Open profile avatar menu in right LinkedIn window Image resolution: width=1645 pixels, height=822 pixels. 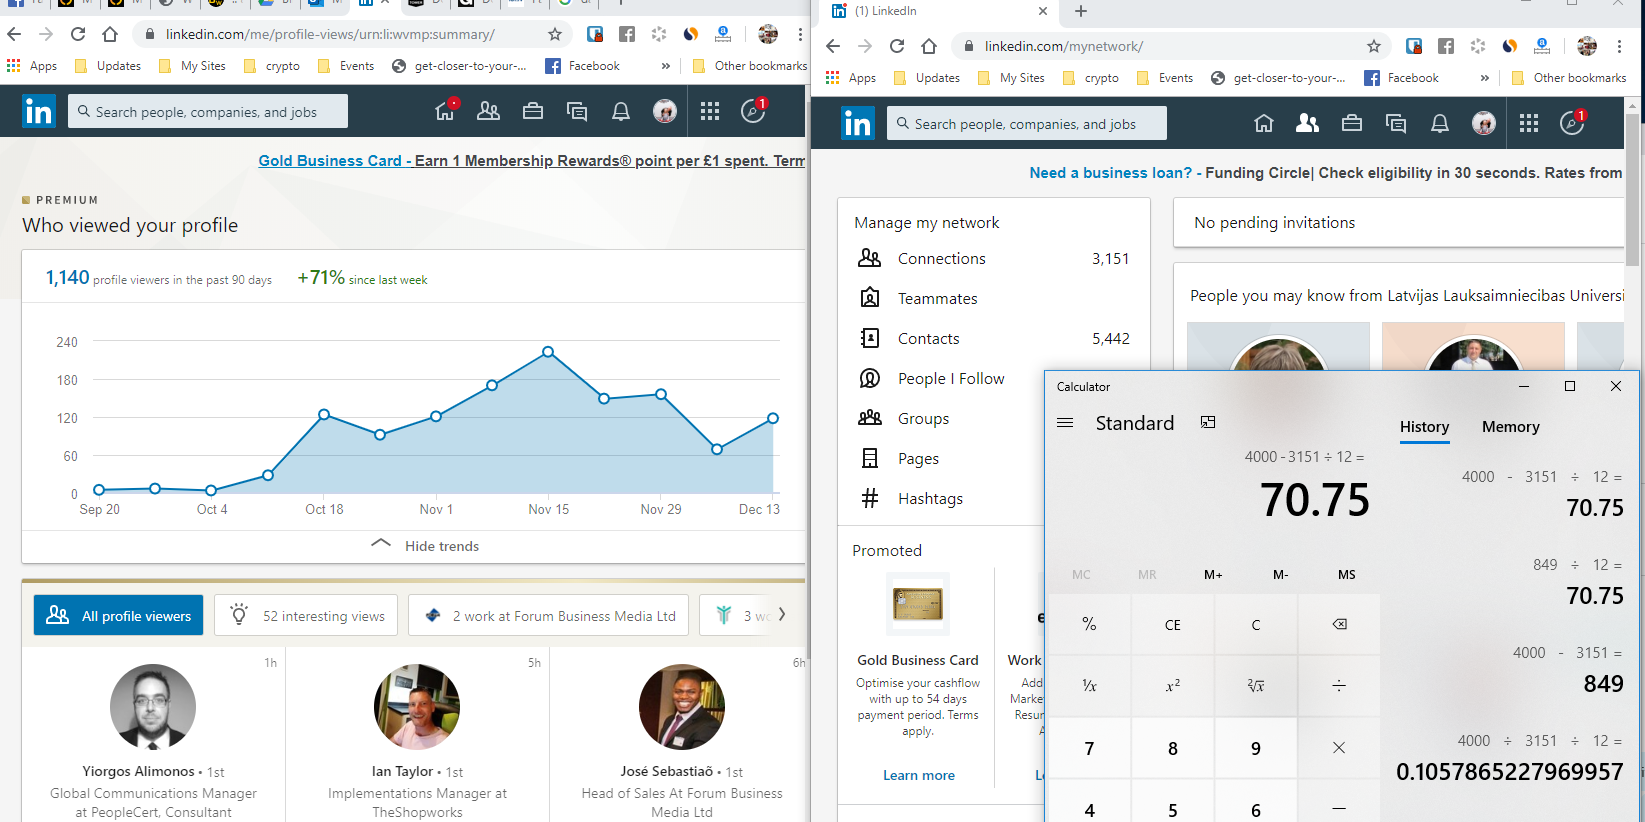pos(1484,123)
